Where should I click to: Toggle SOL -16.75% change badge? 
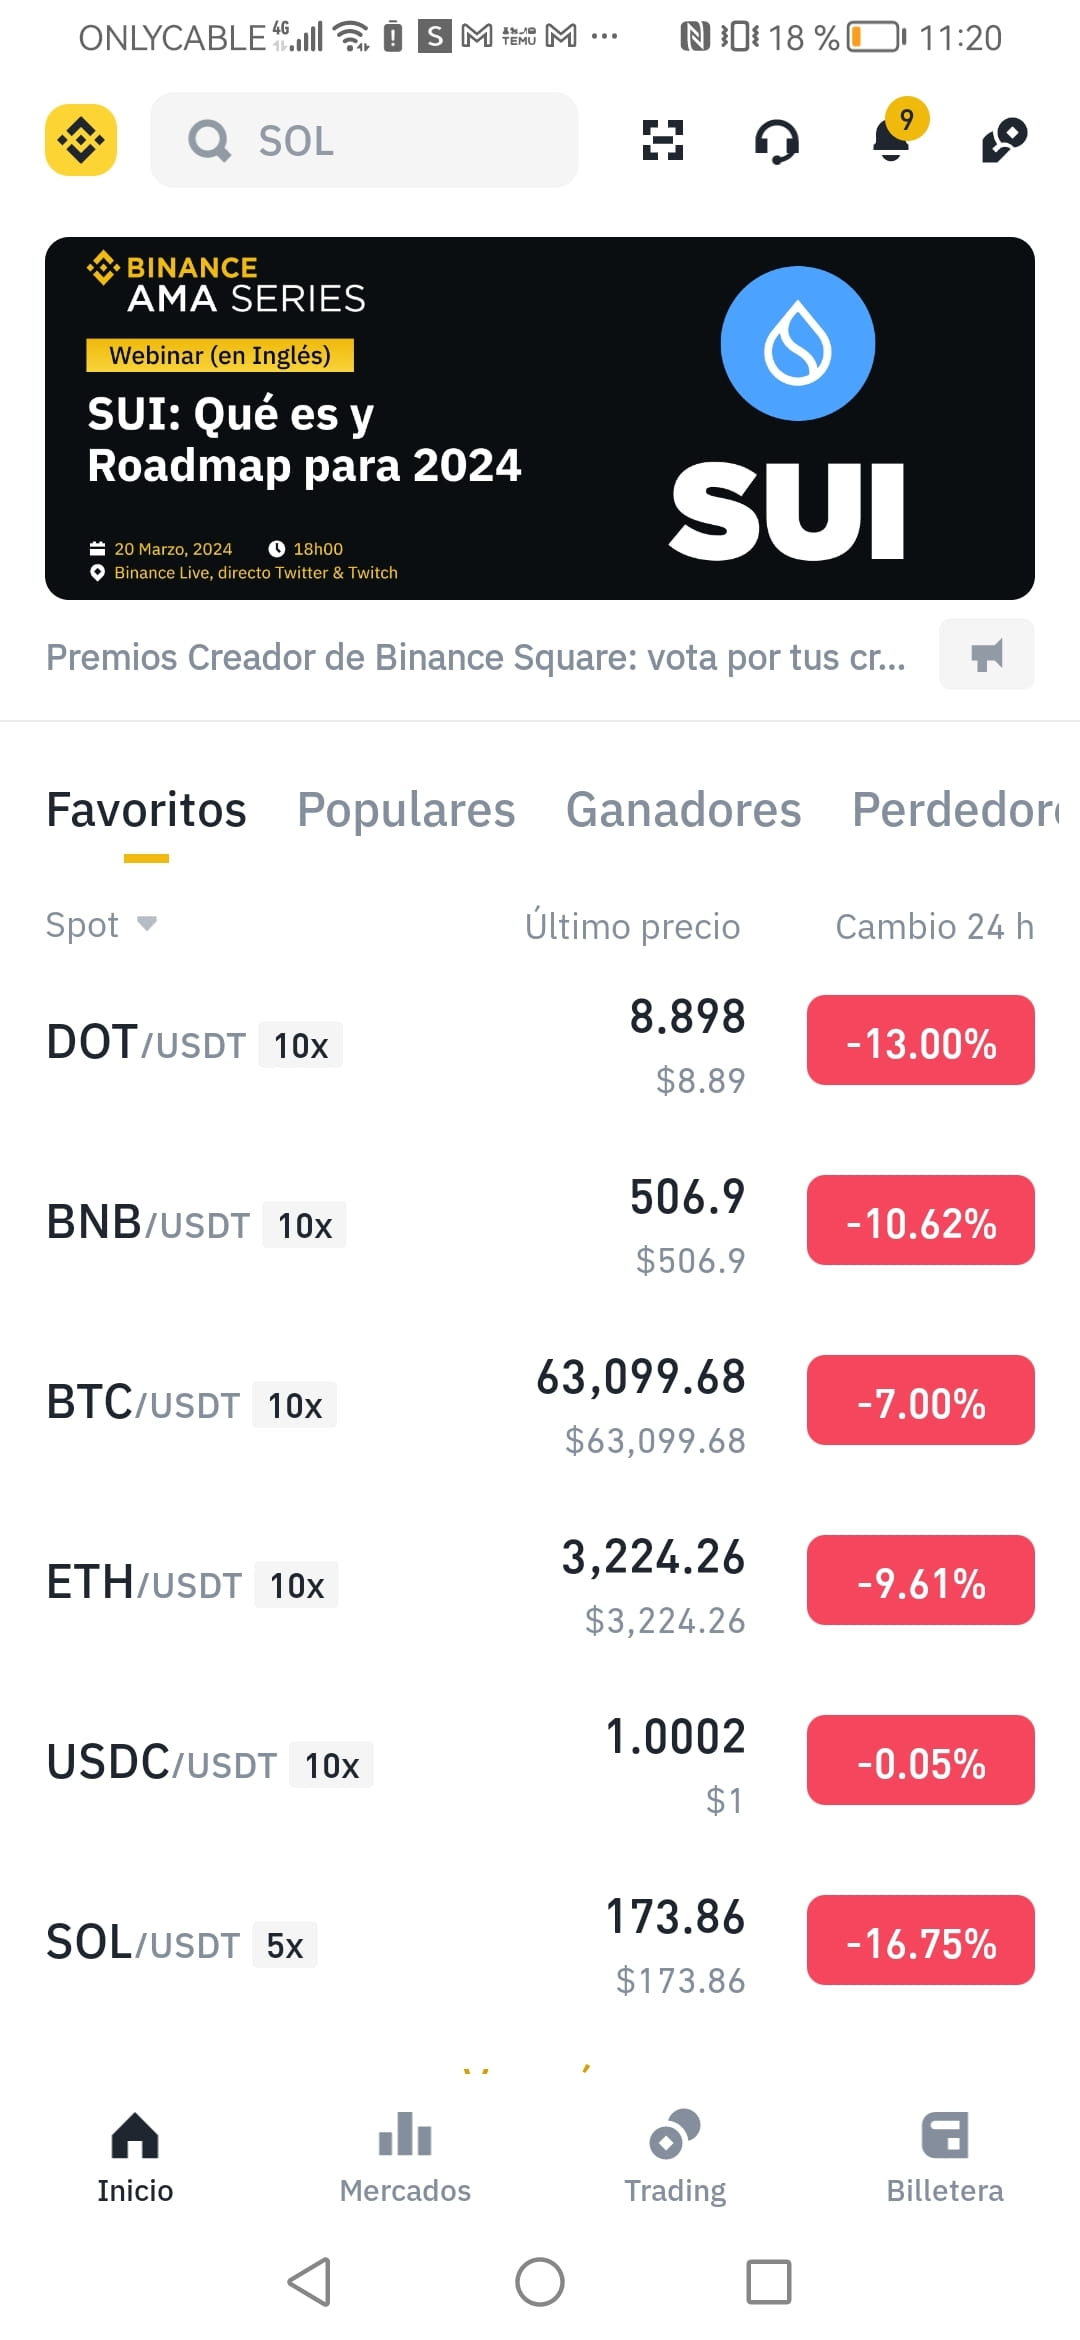920,1940
